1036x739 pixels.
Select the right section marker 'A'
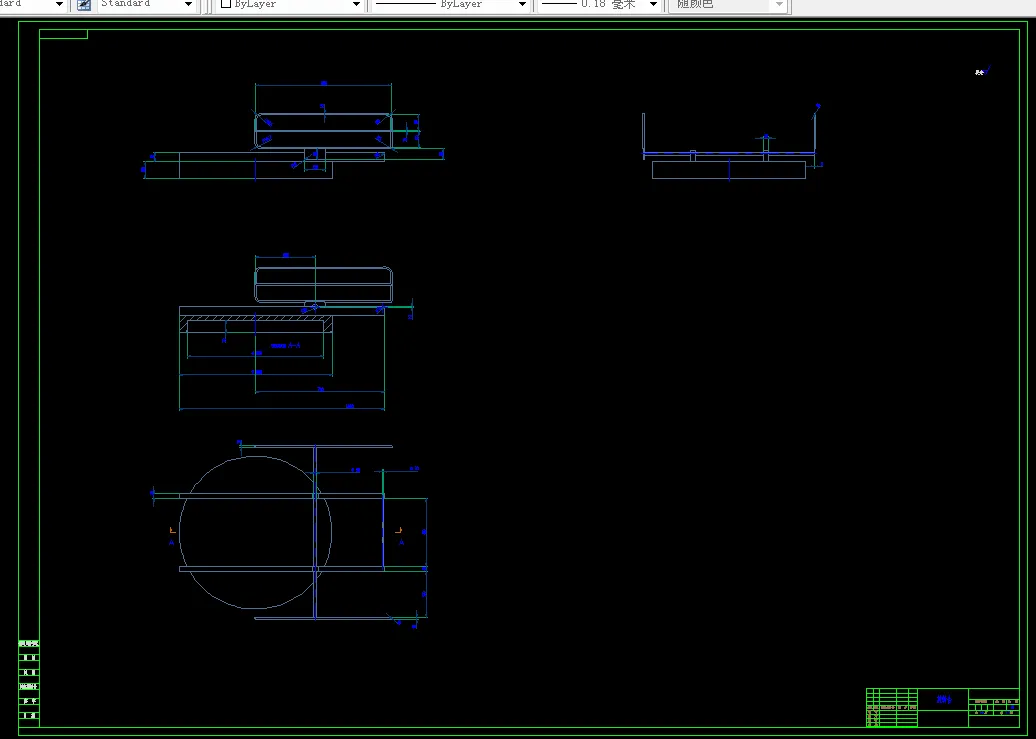point(401,543)
